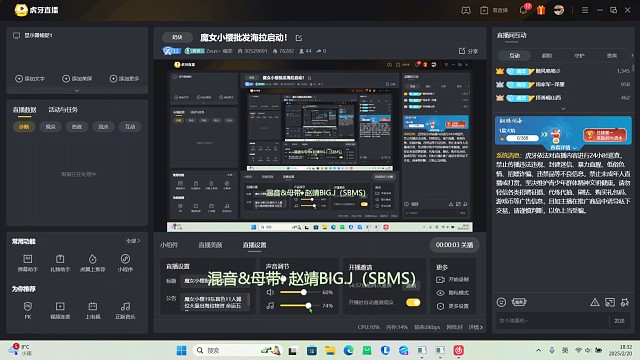Click 添加文字 add text button
Screen dimensions: 640x360
pyautogui.click(x=30, y=78)
